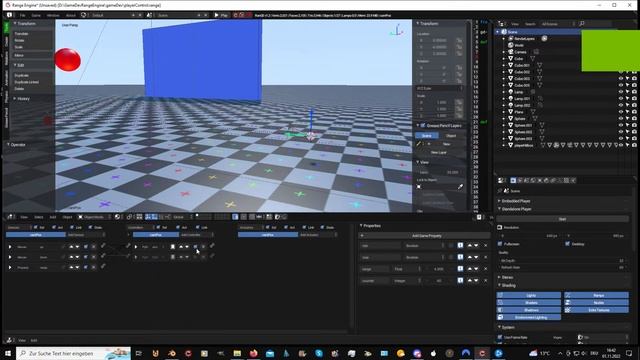Select the Render tab in Properties editor
The image size is (640, 360).
coord(513,180)
